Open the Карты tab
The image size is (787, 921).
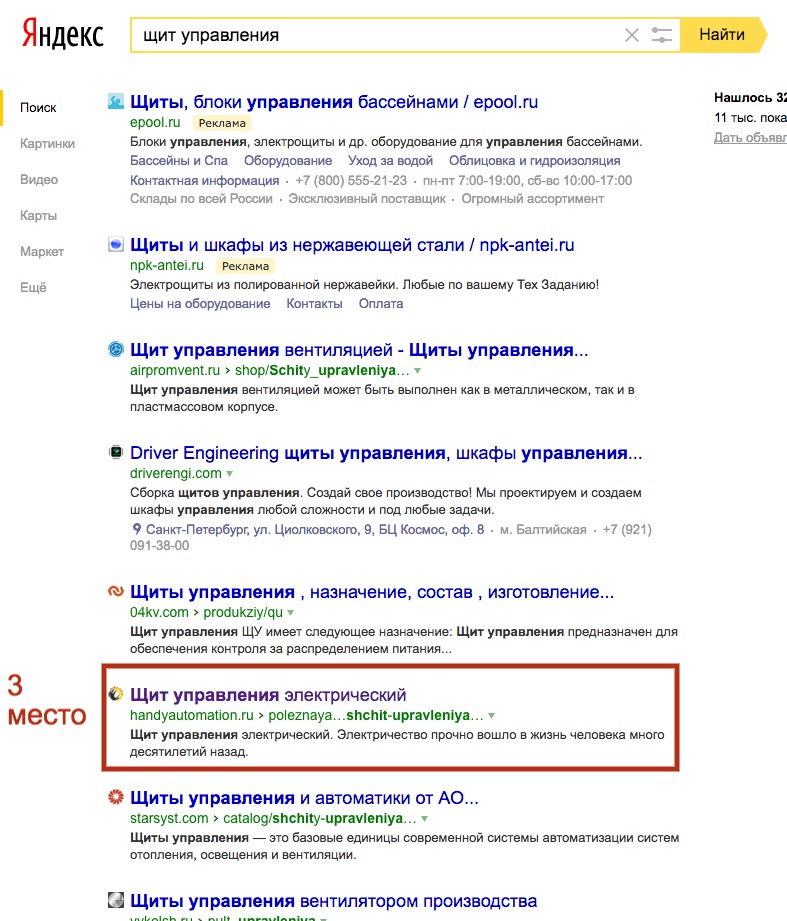click(38, 215)
